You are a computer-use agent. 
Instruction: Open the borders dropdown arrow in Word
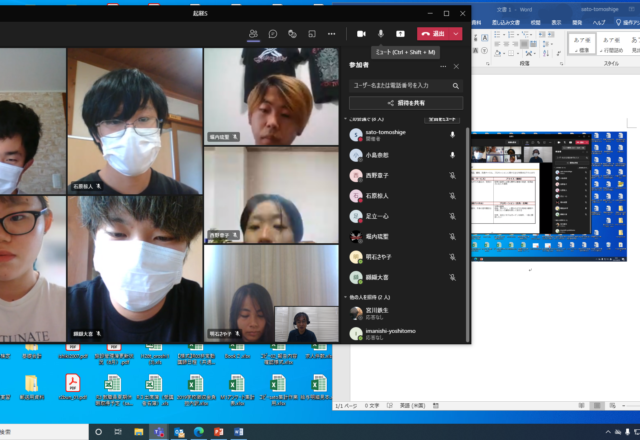coord(518,53)
